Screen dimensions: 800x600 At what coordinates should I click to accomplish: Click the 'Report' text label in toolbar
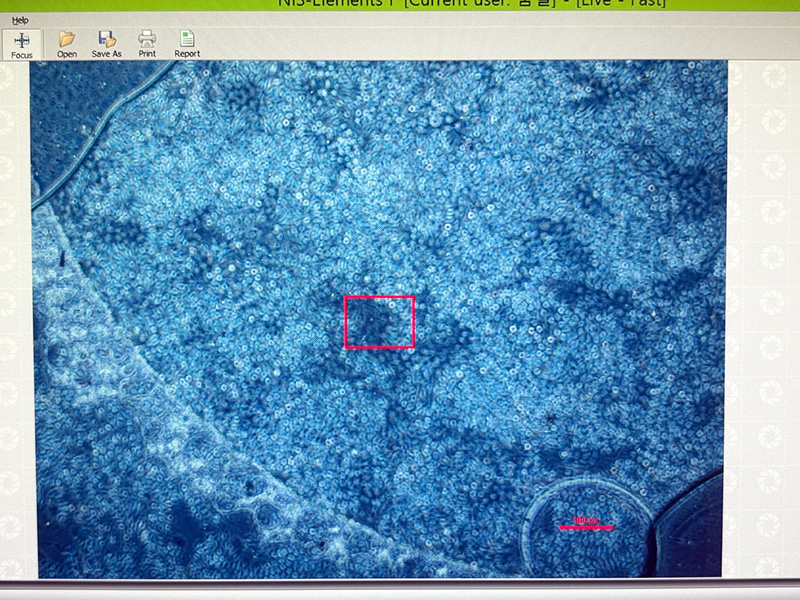click(x=187, y=54)
